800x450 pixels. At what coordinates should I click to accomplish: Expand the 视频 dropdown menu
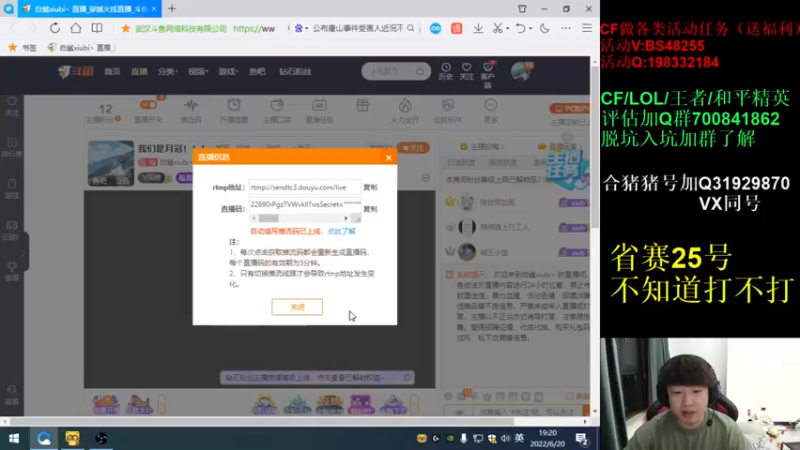click(198, 71)
